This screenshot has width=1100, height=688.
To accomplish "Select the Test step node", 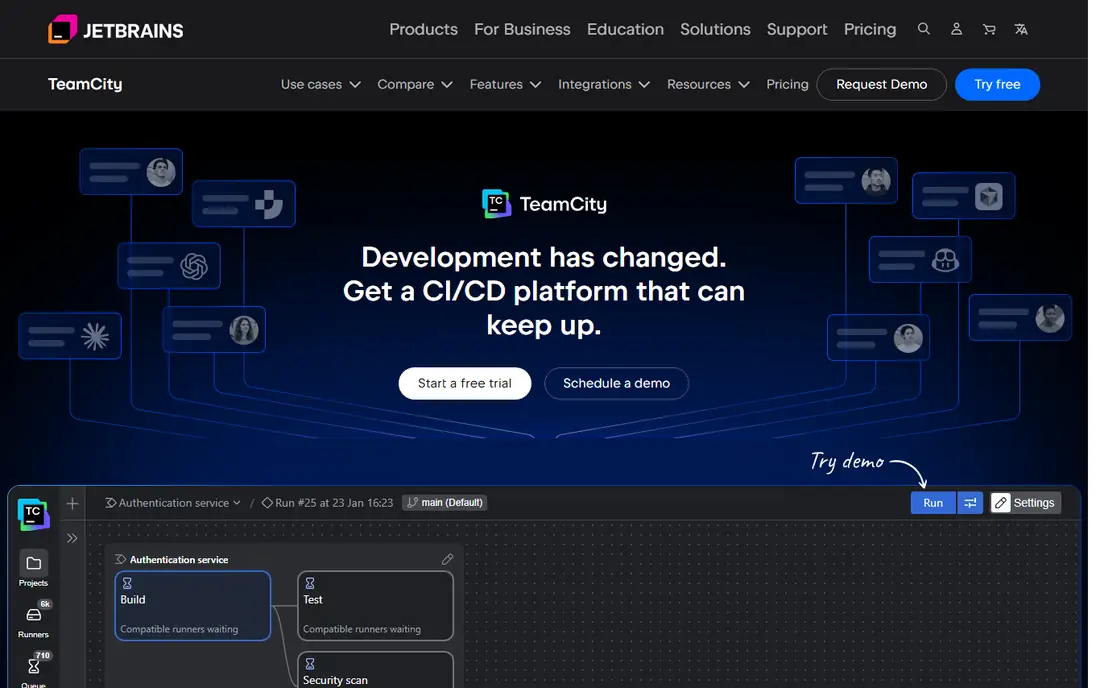I will [375, 605].
